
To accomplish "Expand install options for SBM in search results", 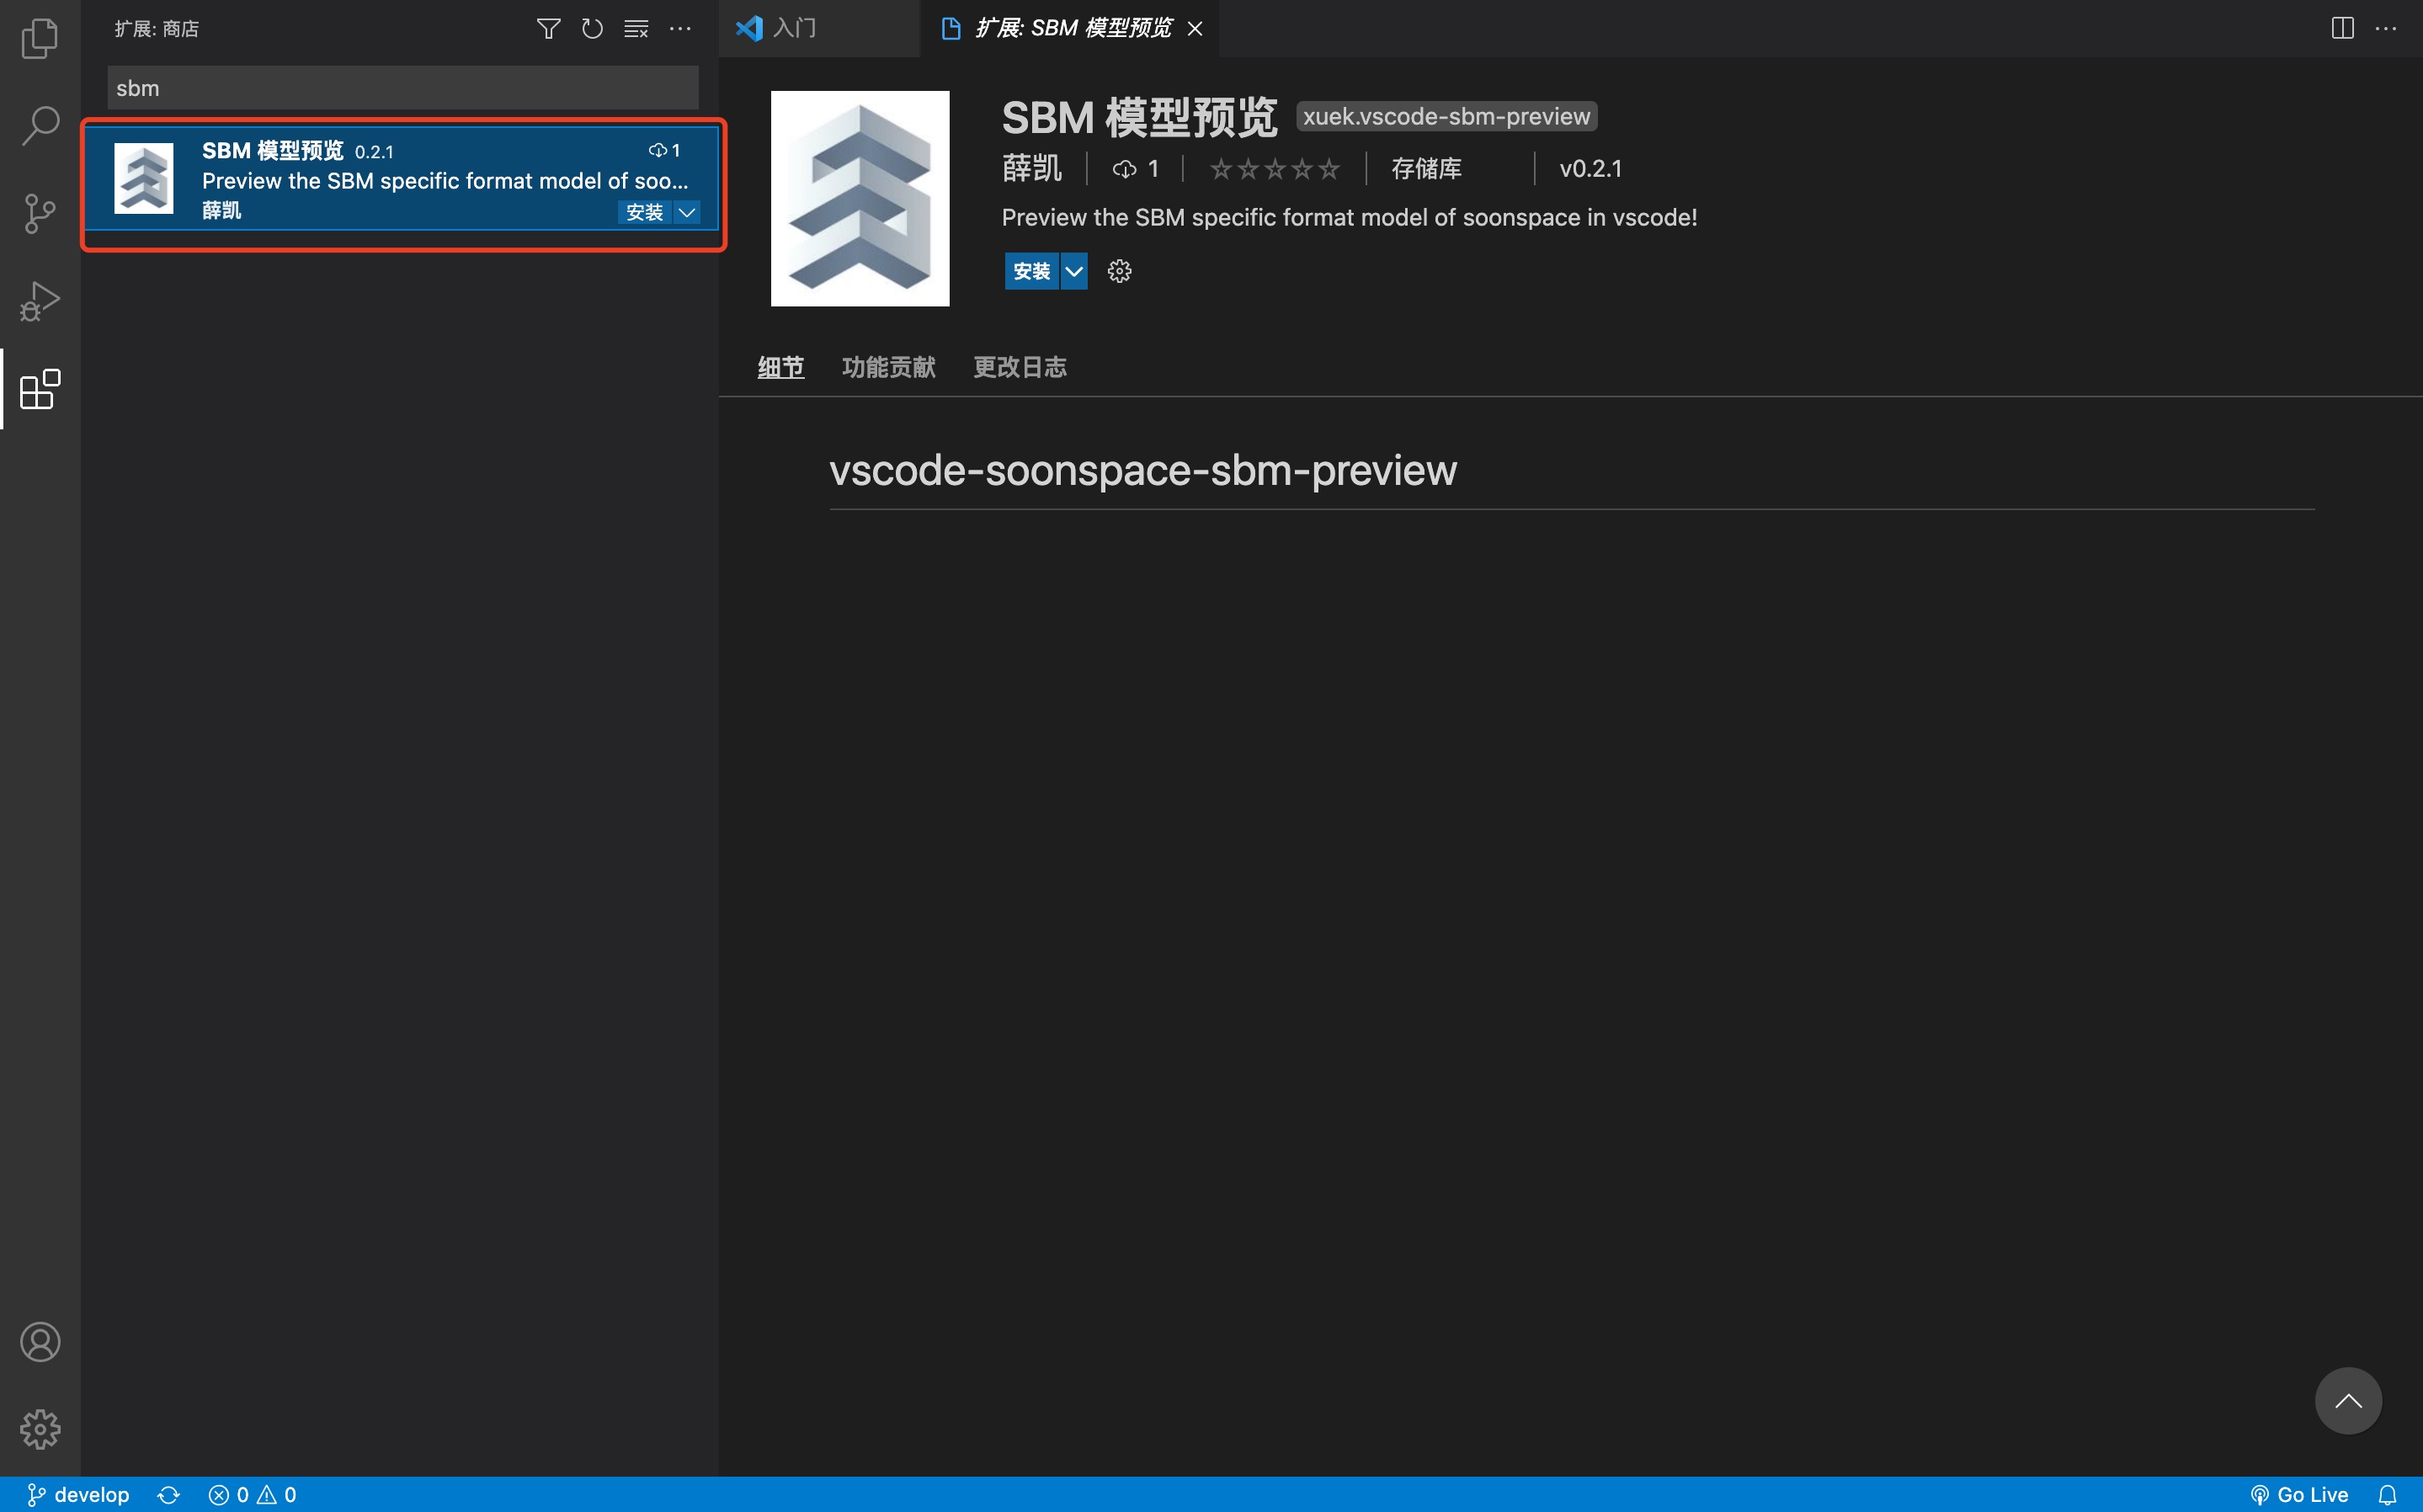I will [686, 212].
